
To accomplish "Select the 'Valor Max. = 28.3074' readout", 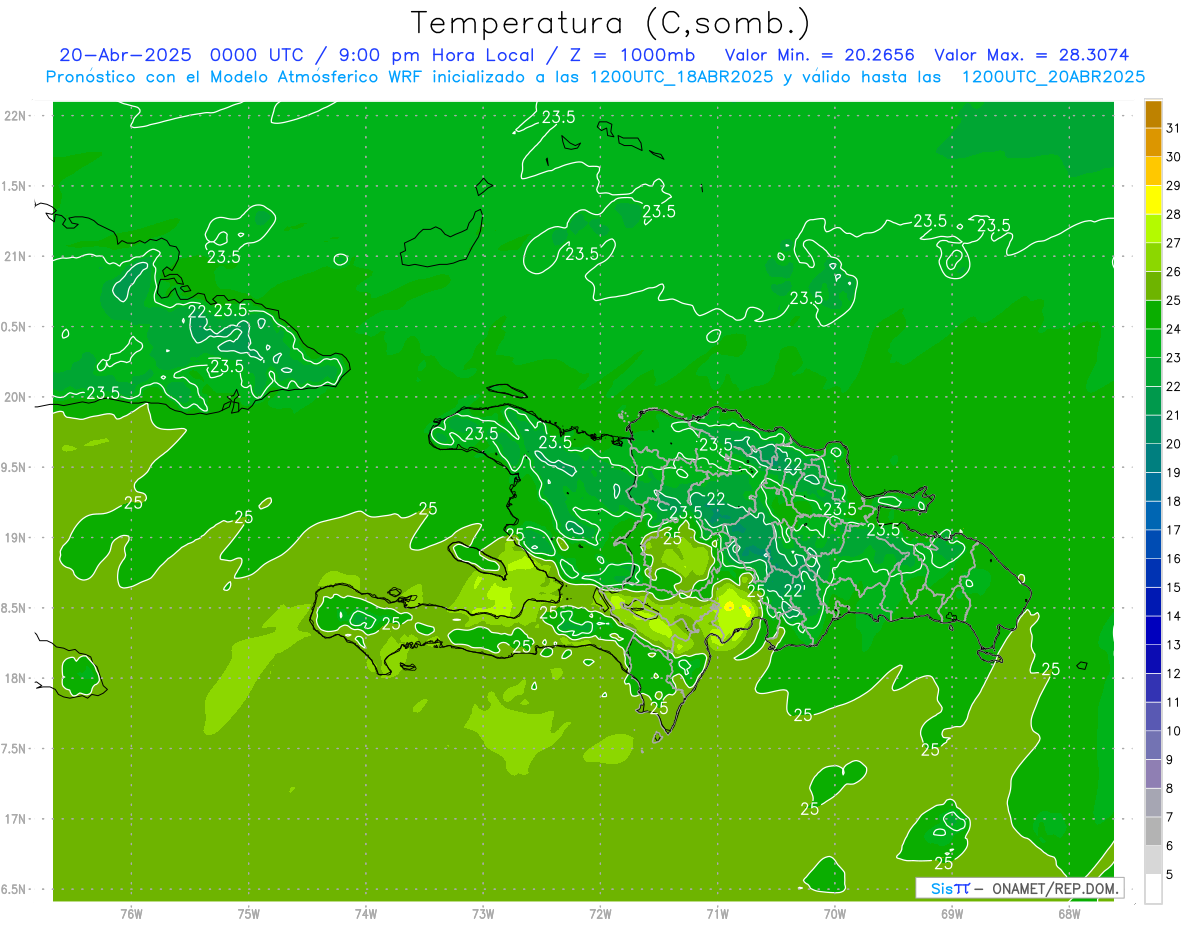I will coord(1032,55).
